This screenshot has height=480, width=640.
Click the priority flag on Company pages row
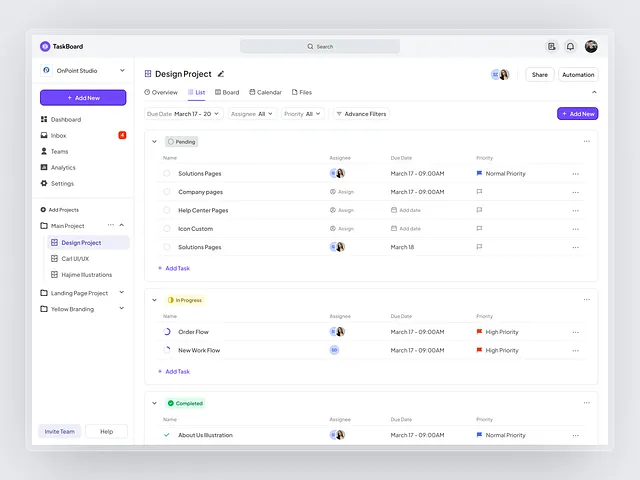480,192
